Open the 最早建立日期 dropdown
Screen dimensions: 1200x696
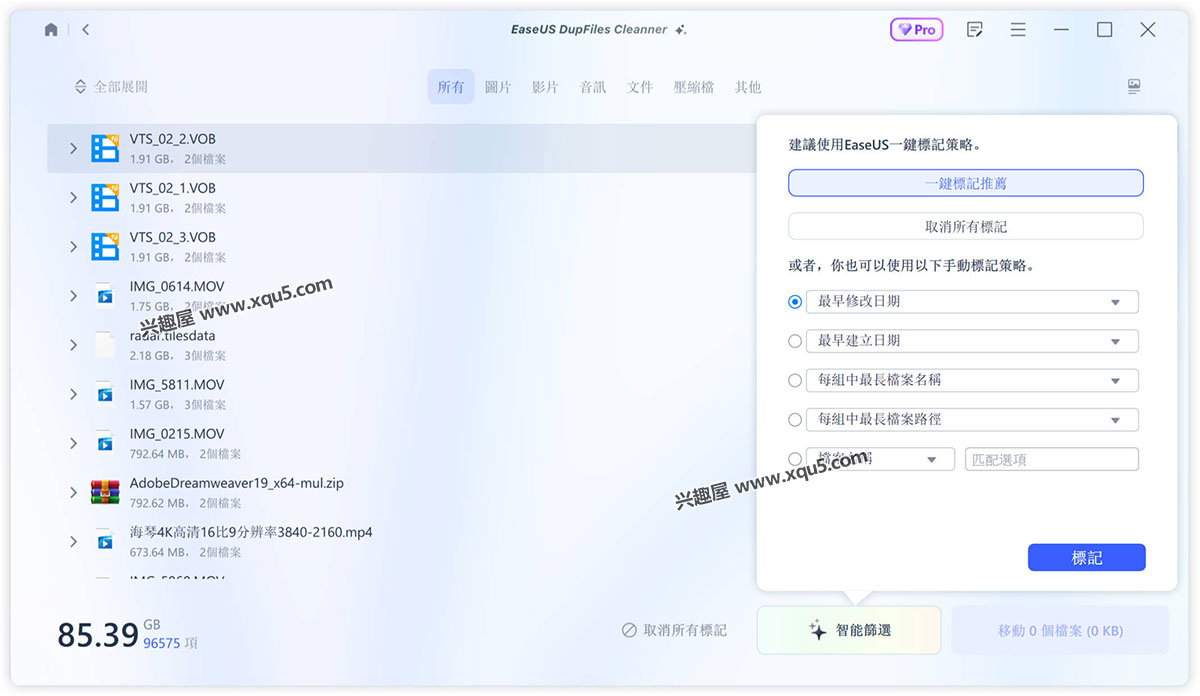pyautogui.click(x=973, y=341)
